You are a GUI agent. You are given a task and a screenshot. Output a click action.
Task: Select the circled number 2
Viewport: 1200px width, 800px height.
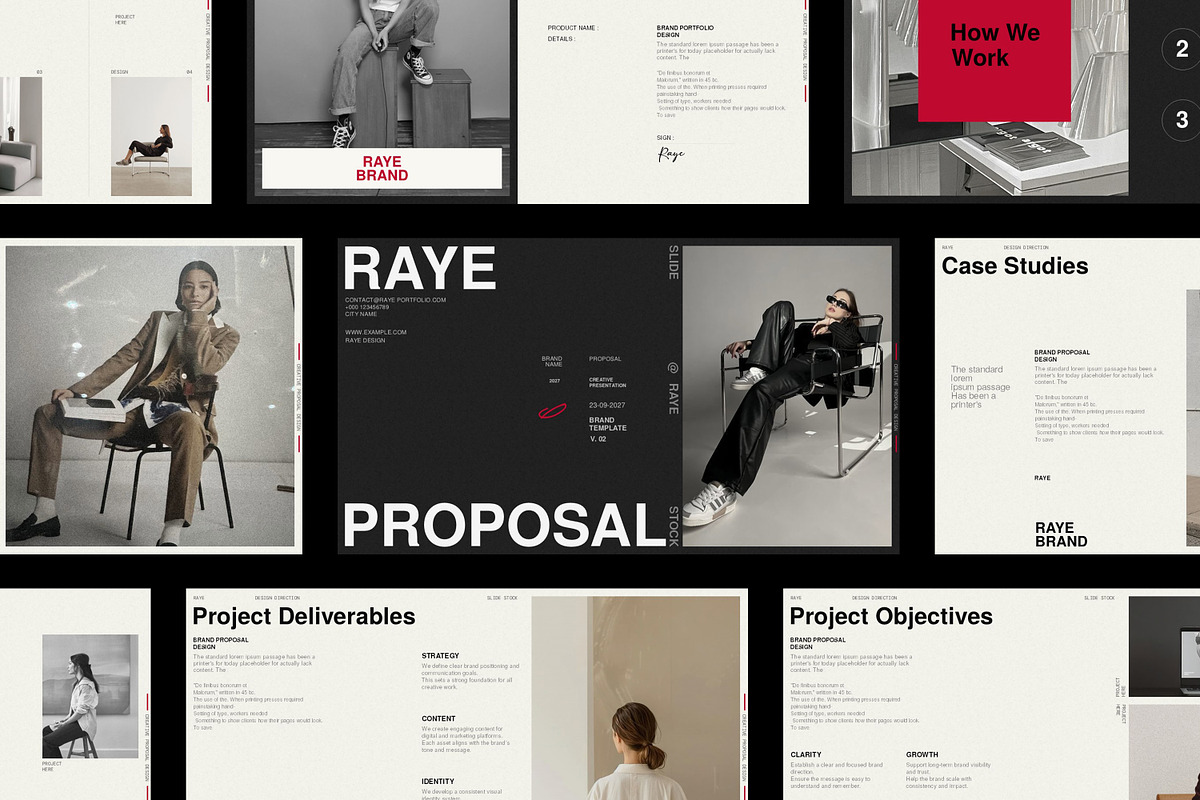coord(1182,49)
